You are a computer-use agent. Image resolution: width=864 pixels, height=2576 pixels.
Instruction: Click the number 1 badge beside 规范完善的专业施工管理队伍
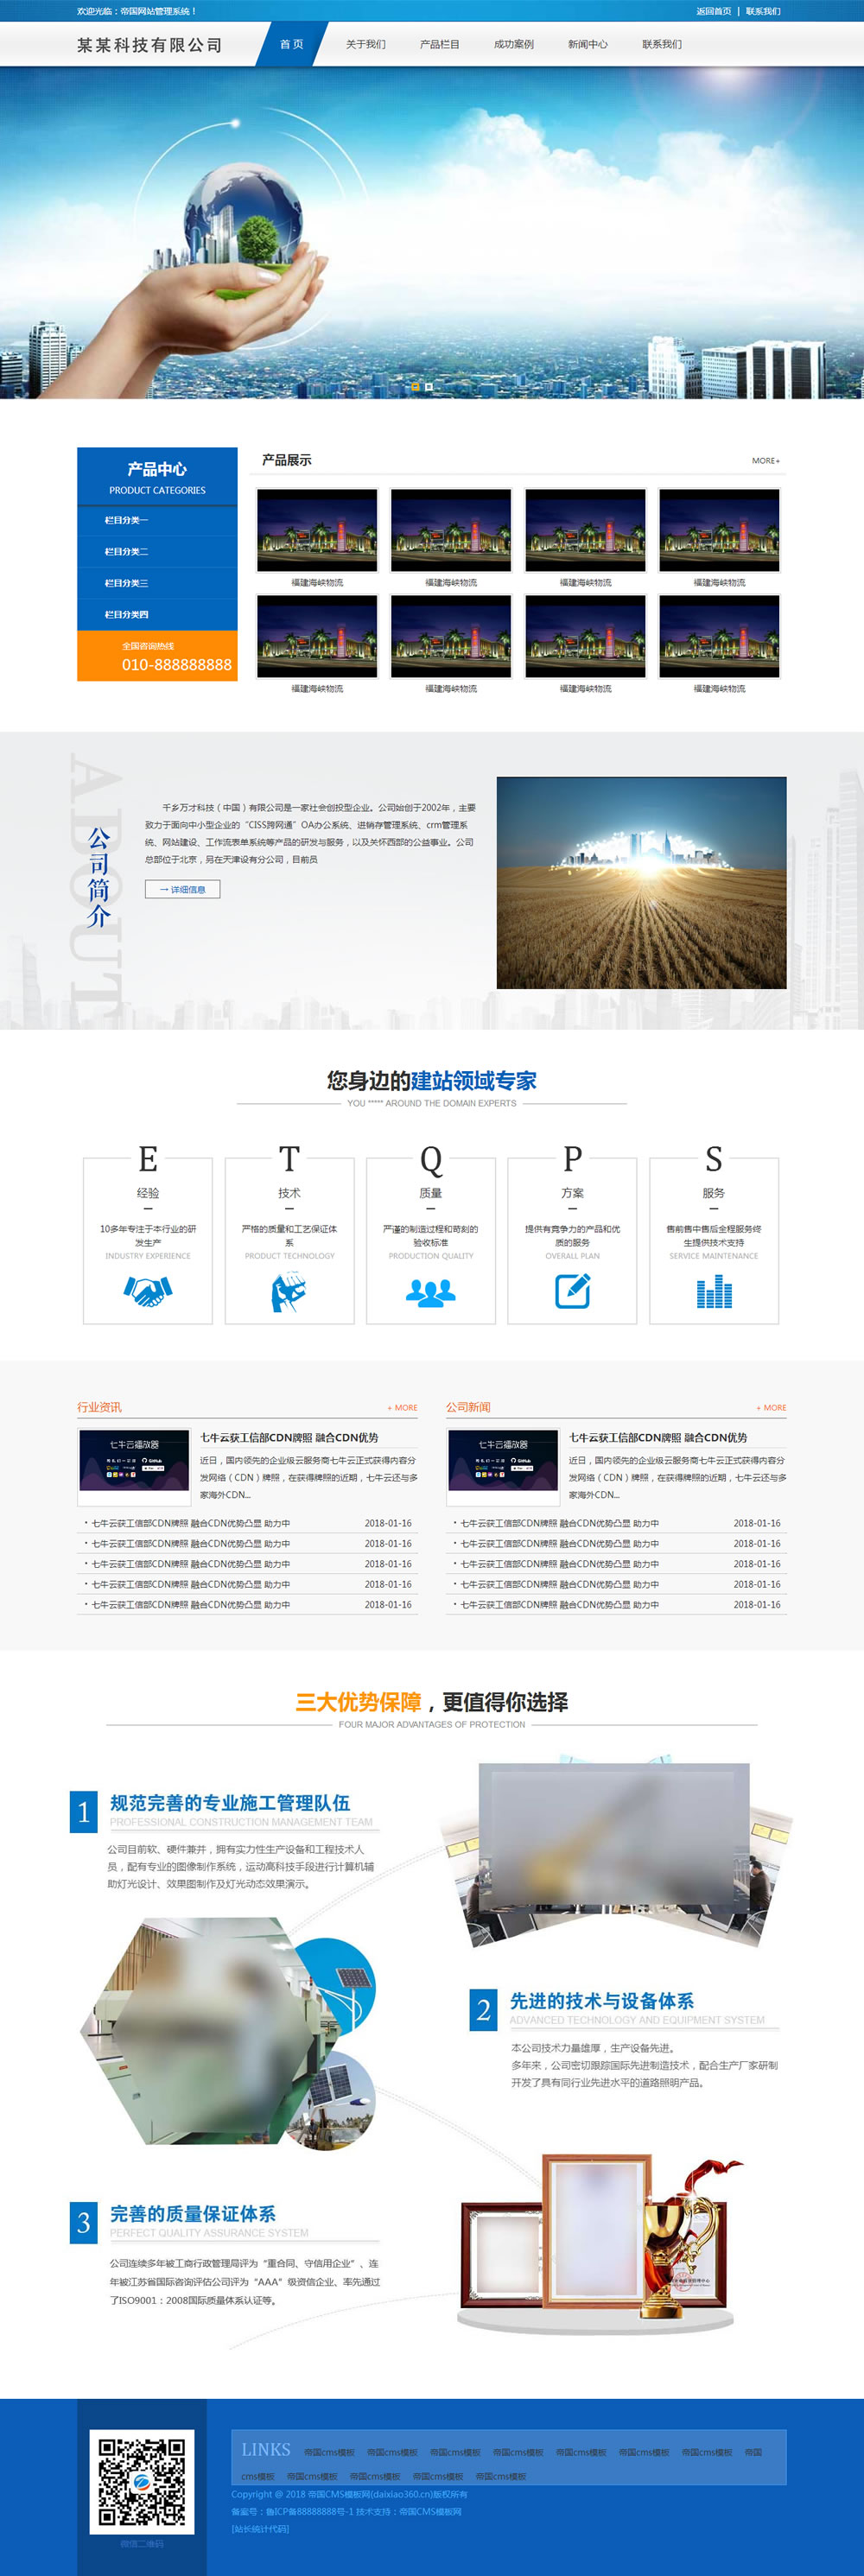84,1811
